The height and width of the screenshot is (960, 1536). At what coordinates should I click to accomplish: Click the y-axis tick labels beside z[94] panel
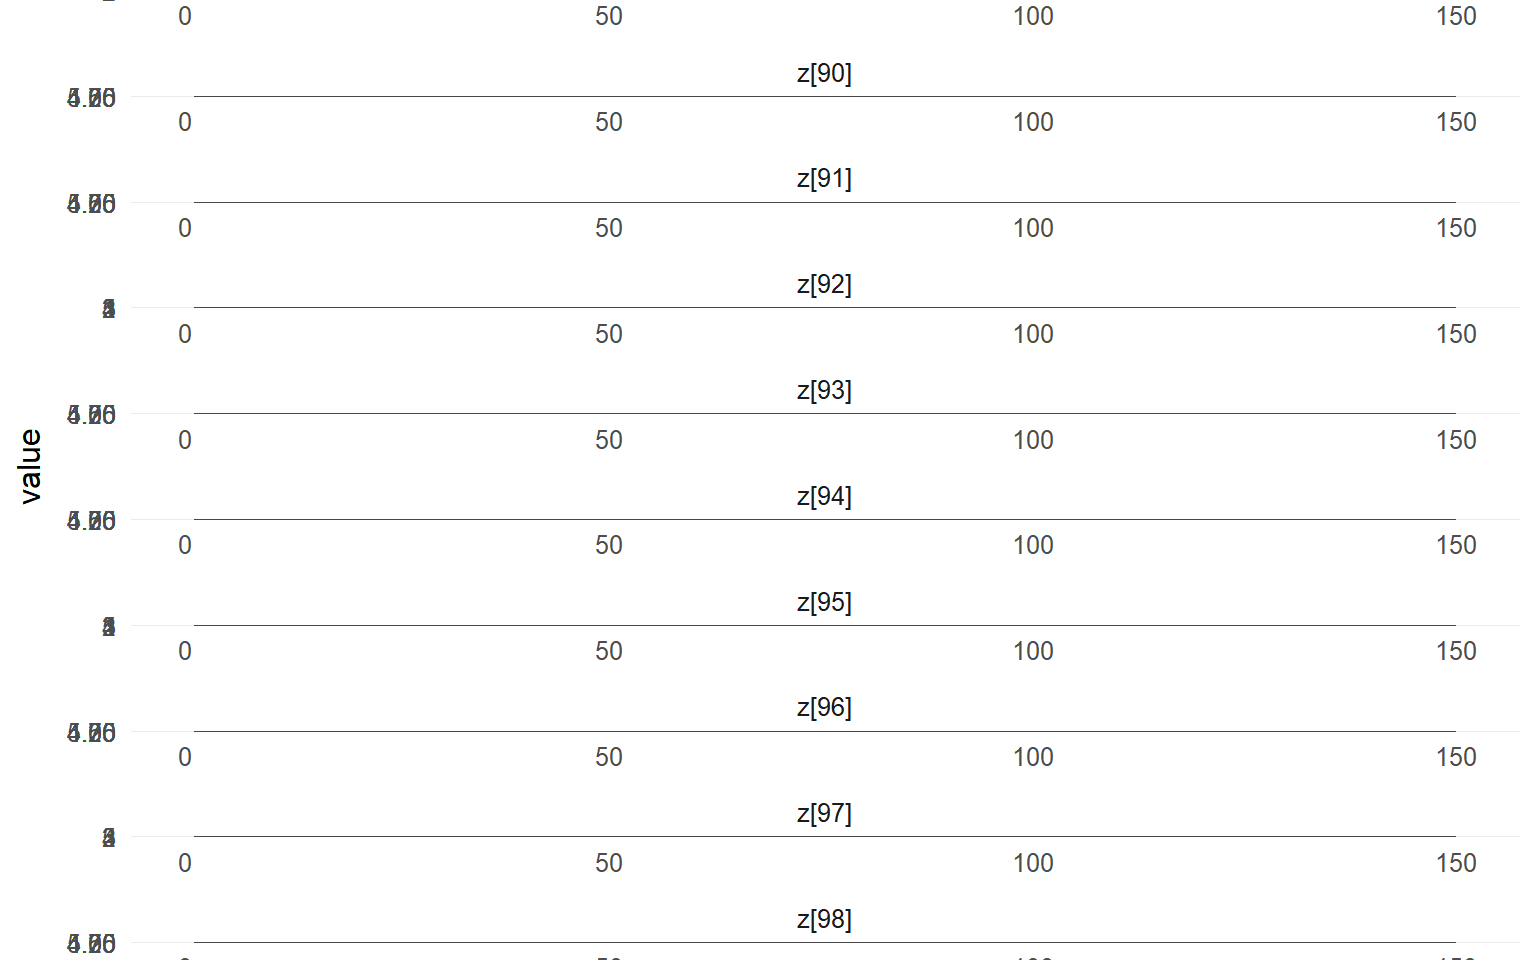[92, 521]
